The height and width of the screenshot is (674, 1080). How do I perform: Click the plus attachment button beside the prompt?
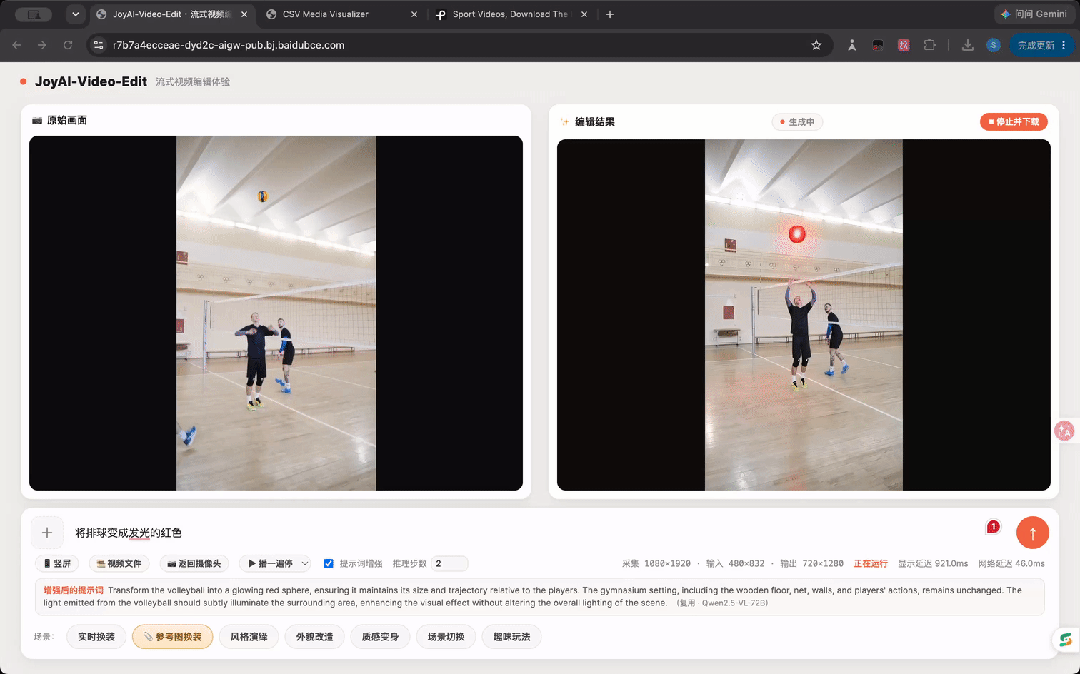(x=47, y=532)
